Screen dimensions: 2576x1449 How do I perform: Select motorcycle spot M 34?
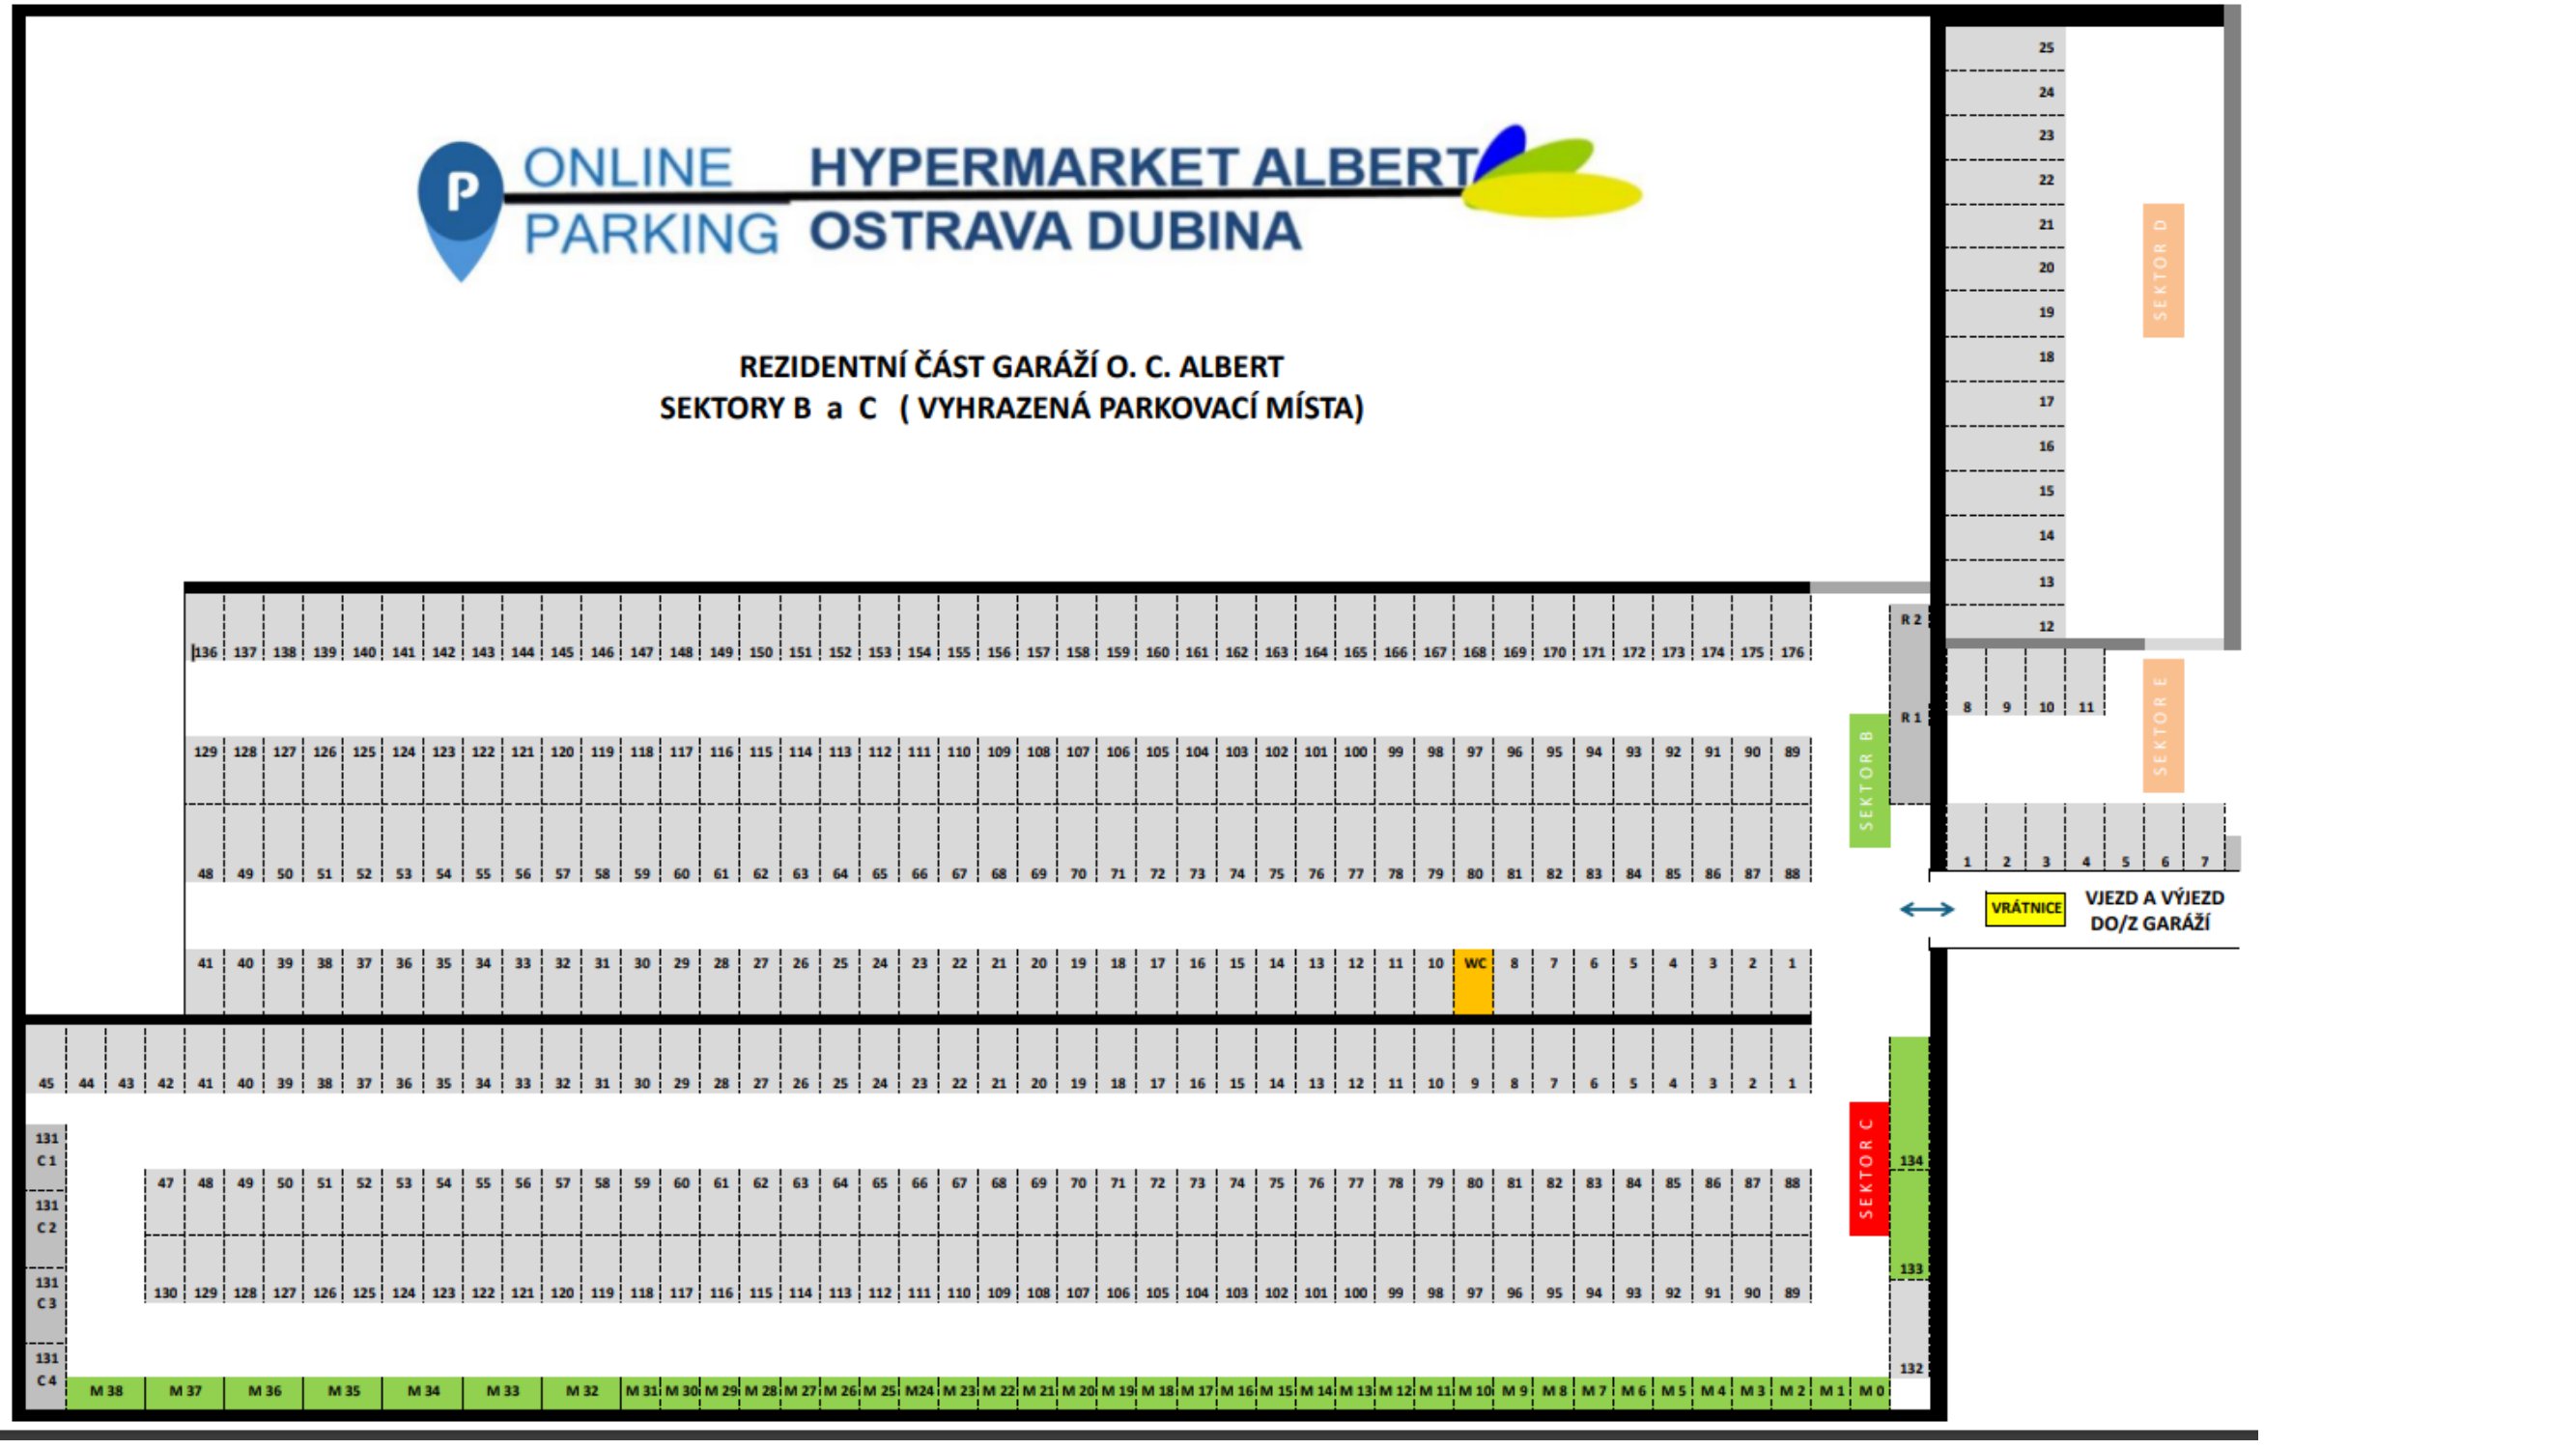(423, 1392)
